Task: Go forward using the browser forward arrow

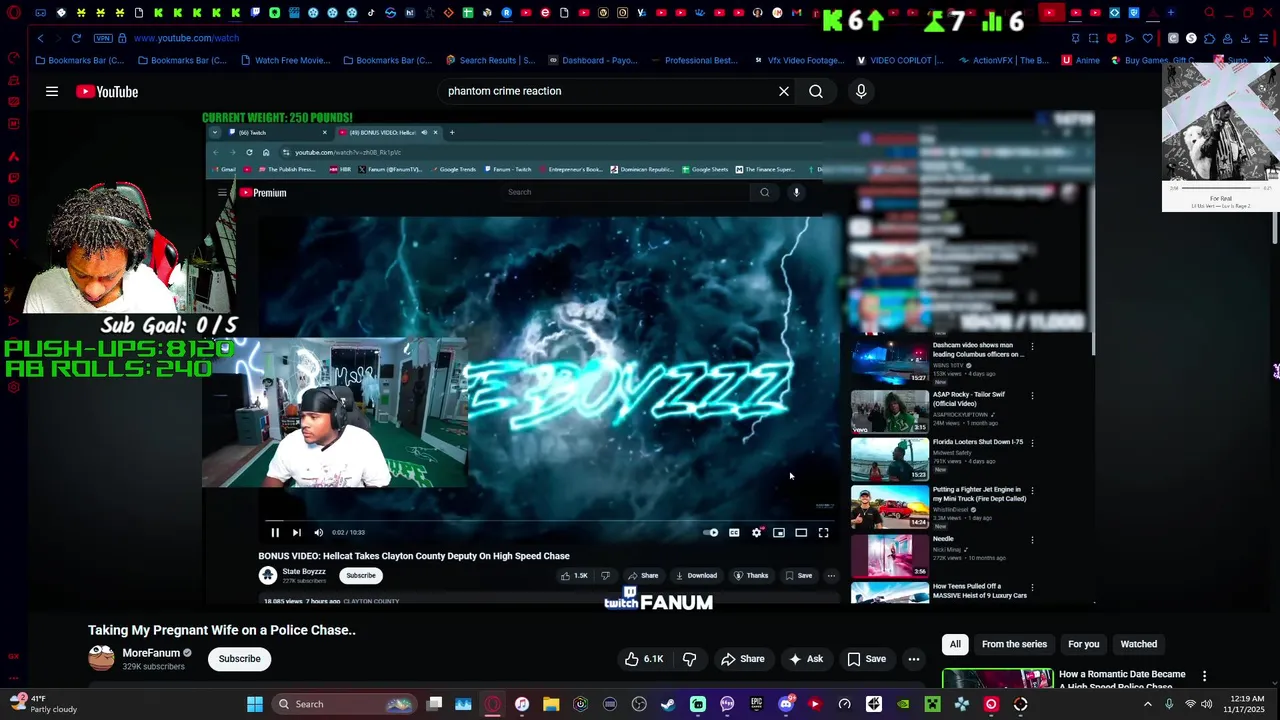Action: [57, 38]
